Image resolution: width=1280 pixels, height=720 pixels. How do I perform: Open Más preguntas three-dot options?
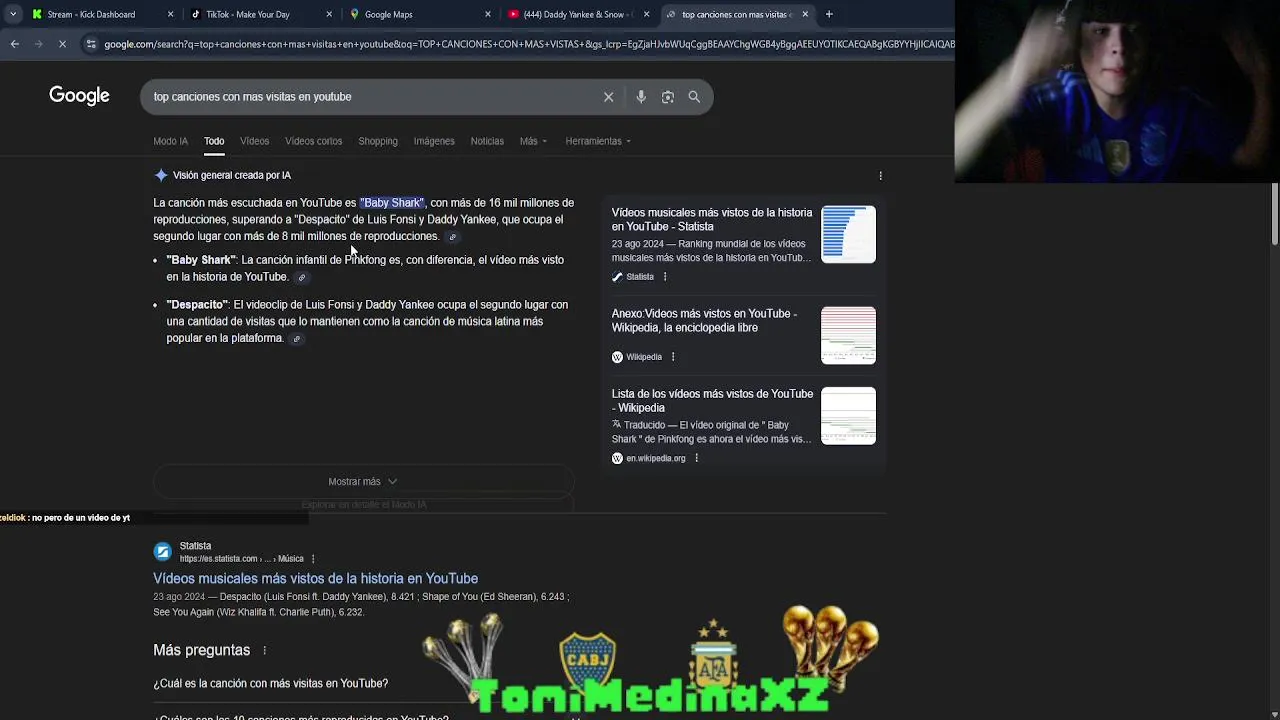264,650
